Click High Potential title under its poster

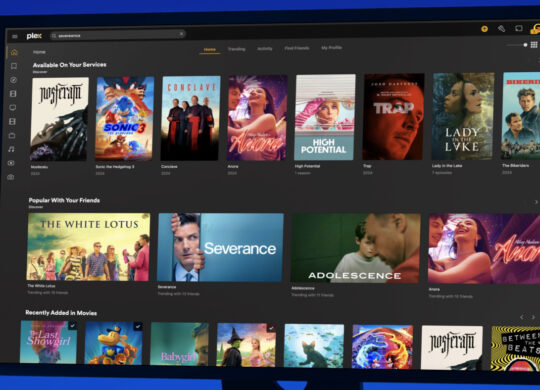[307, 166]
